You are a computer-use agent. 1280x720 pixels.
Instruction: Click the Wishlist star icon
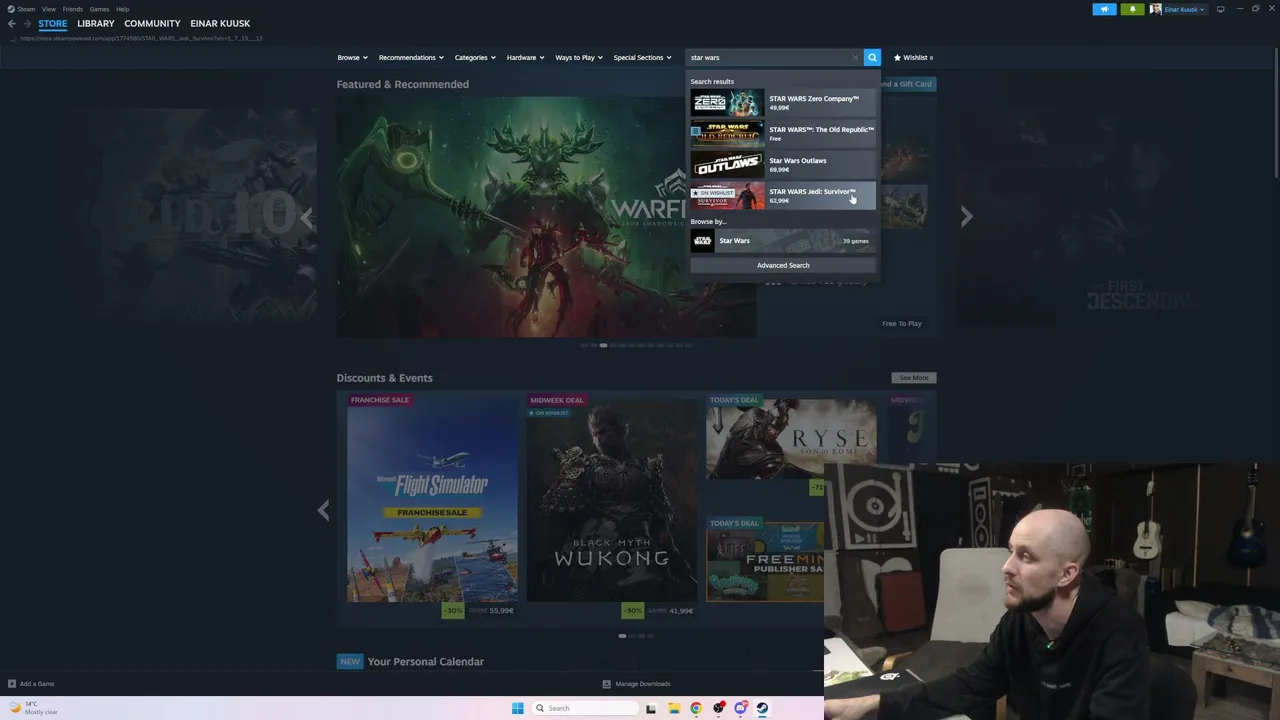click(x=897, y=58)
